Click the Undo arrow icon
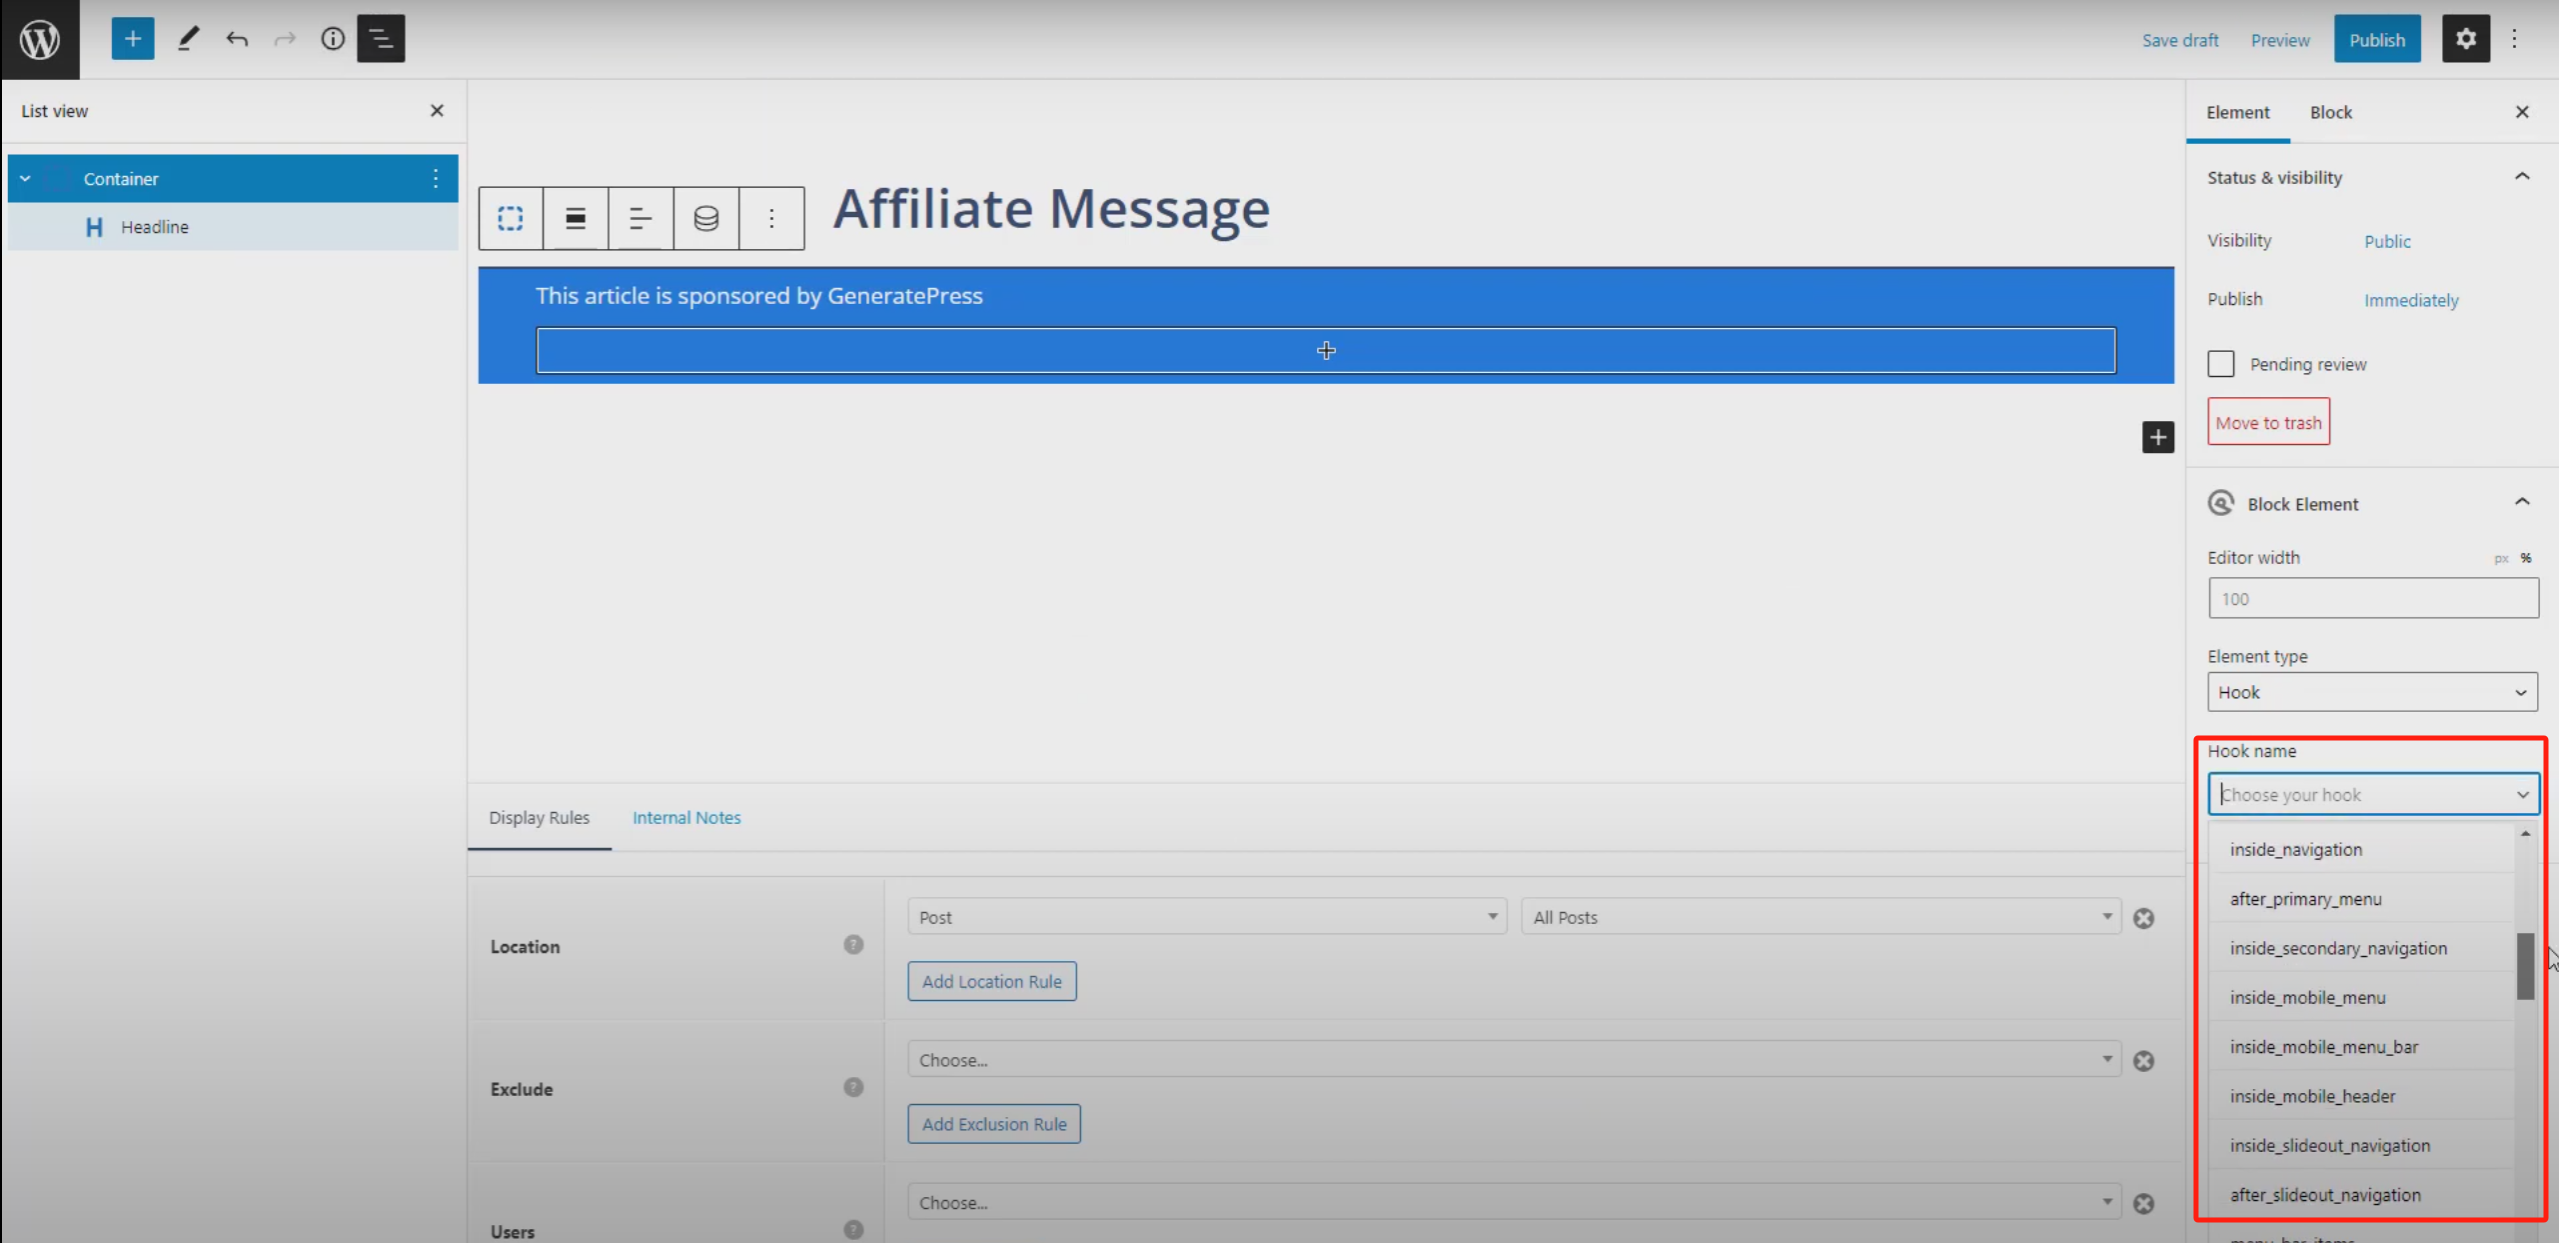The height and width of the screenshot is (1243, 2559). (237, 38)
